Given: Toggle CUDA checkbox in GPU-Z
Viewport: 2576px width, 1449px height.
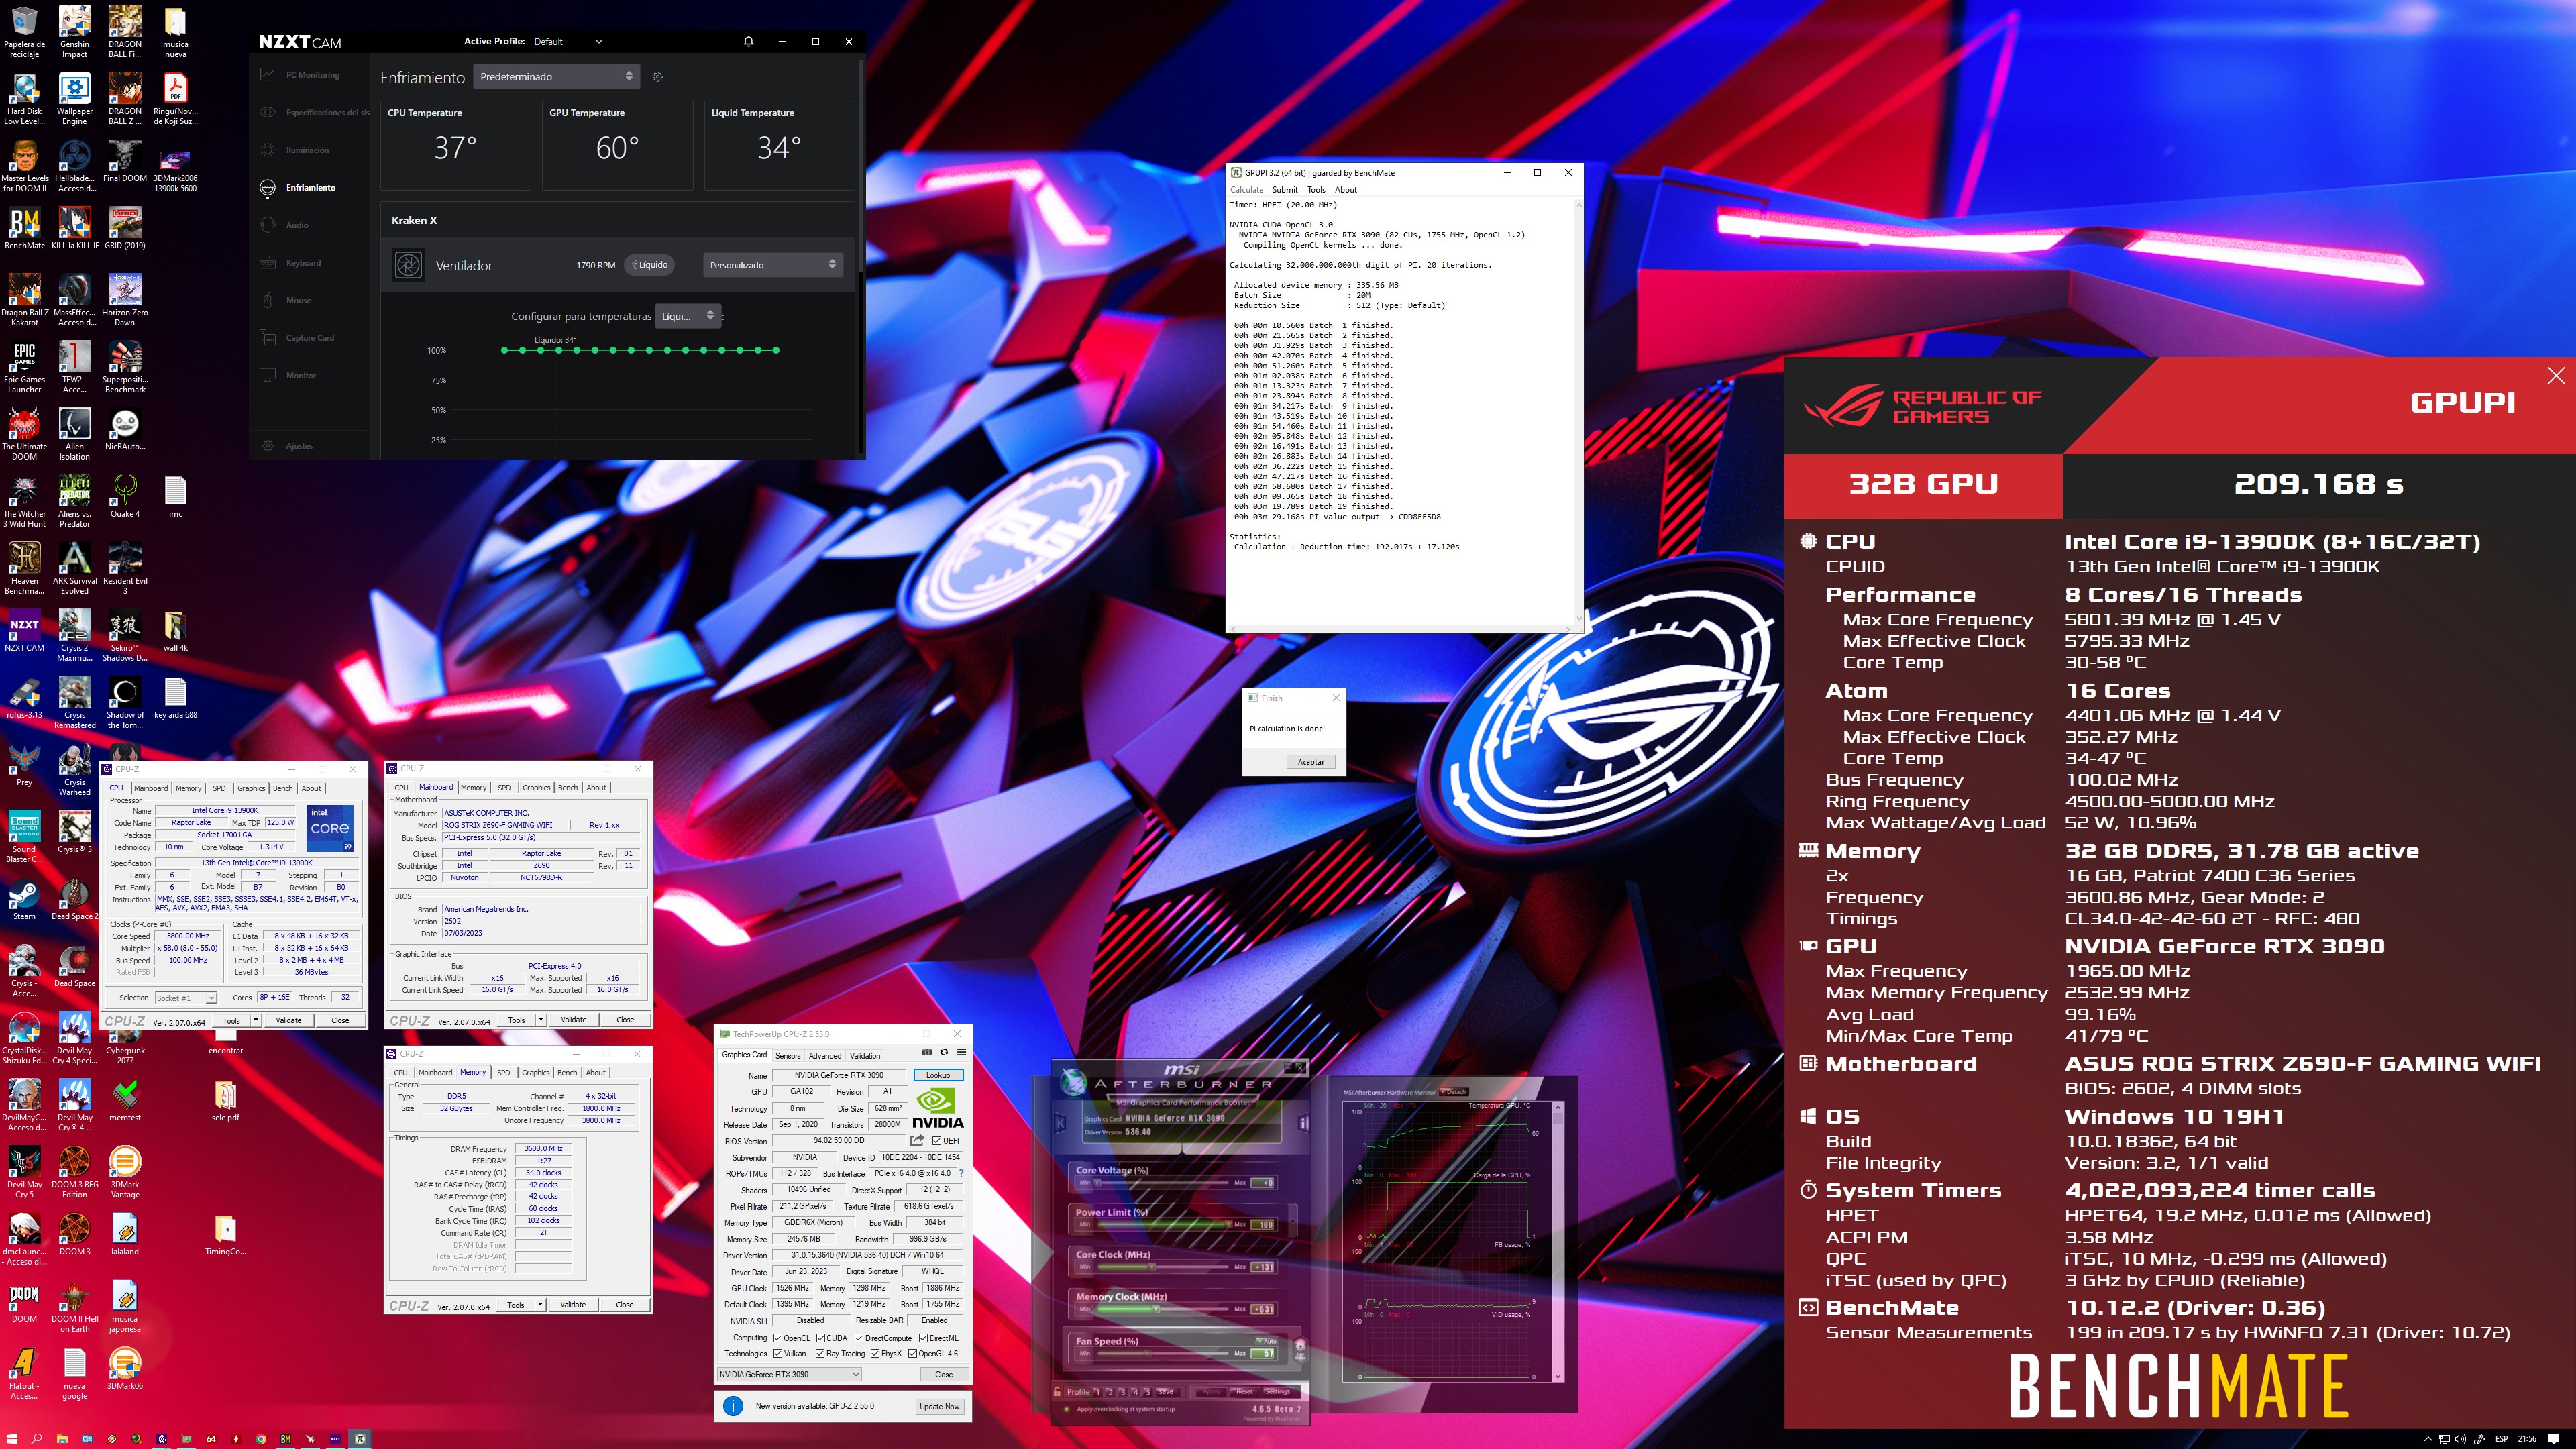Looking at the screenshot, I should pos(820,1338).
